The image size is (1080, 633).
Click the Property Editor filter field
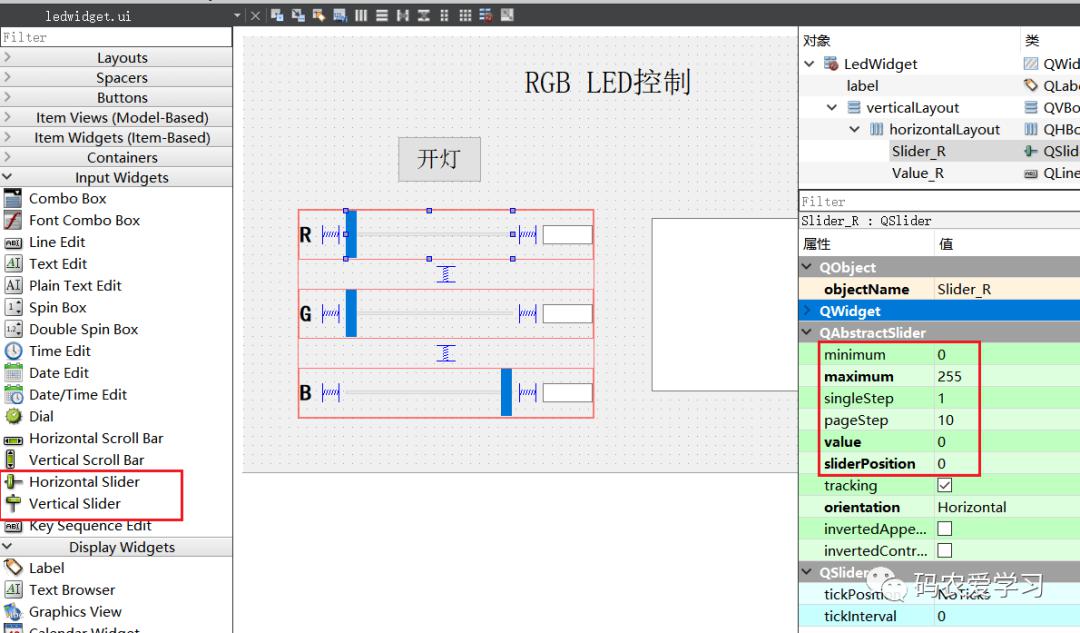tap(939, 202)
